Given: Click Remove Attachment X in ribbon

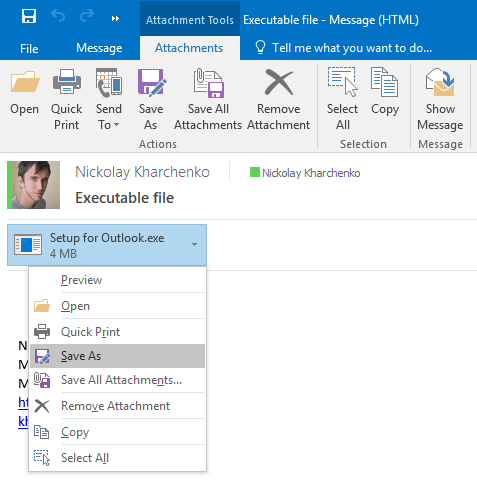Looking at the screenshot, I should tap(279, 99).
